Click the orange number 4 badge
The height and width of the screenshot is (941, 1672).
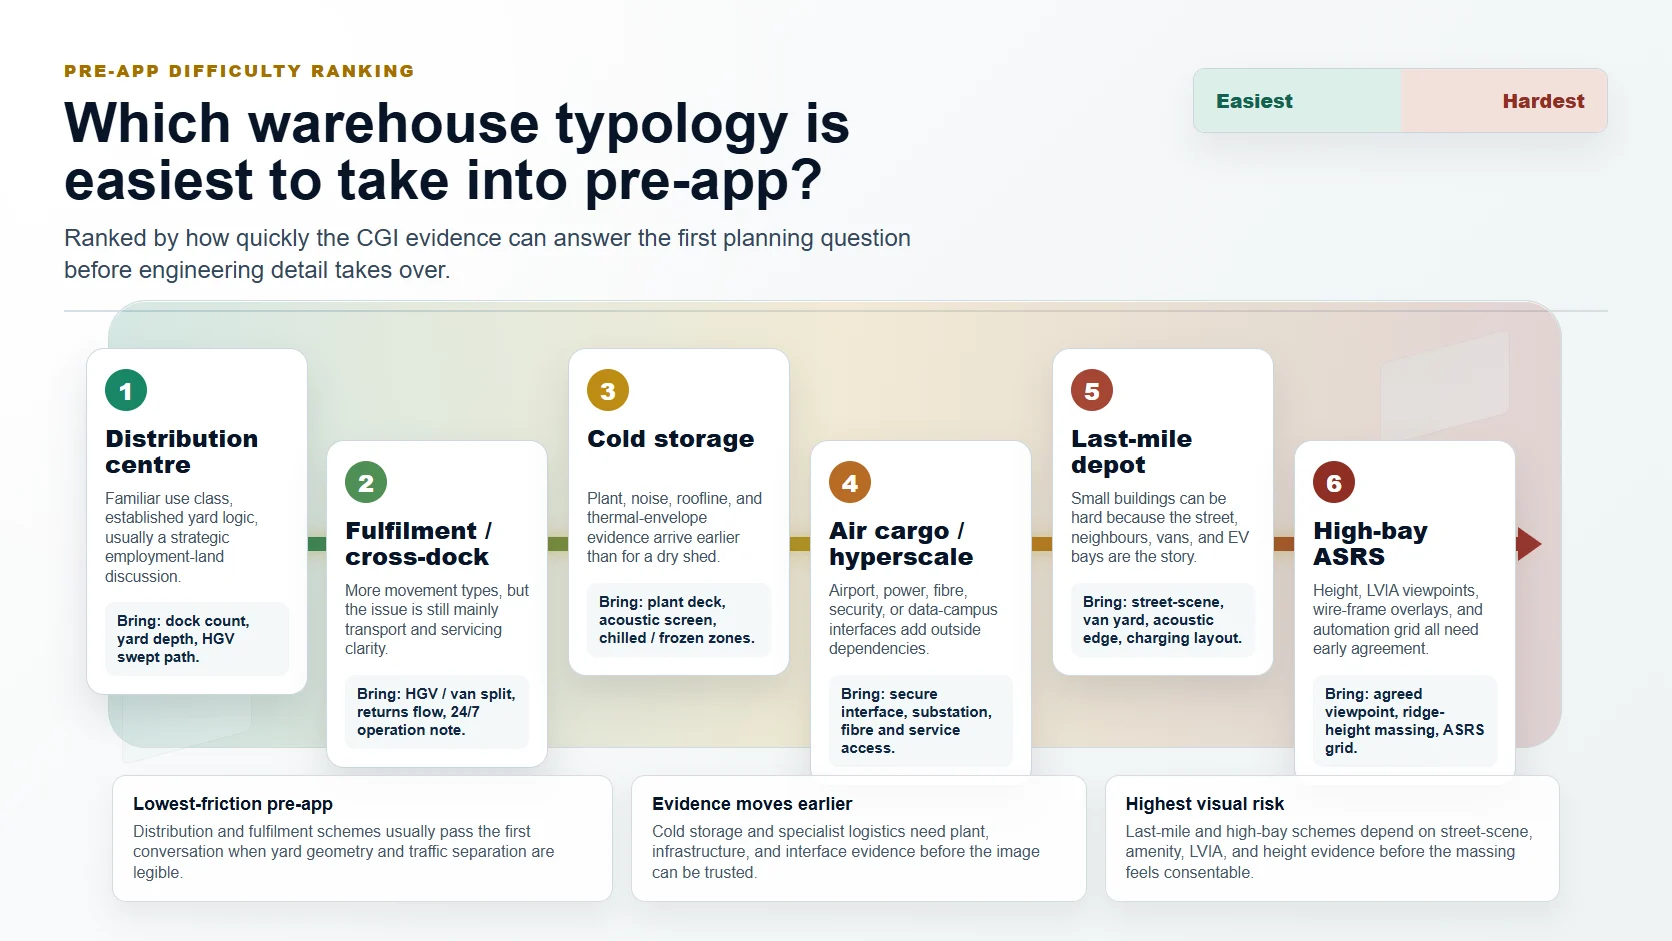point(850,482)
